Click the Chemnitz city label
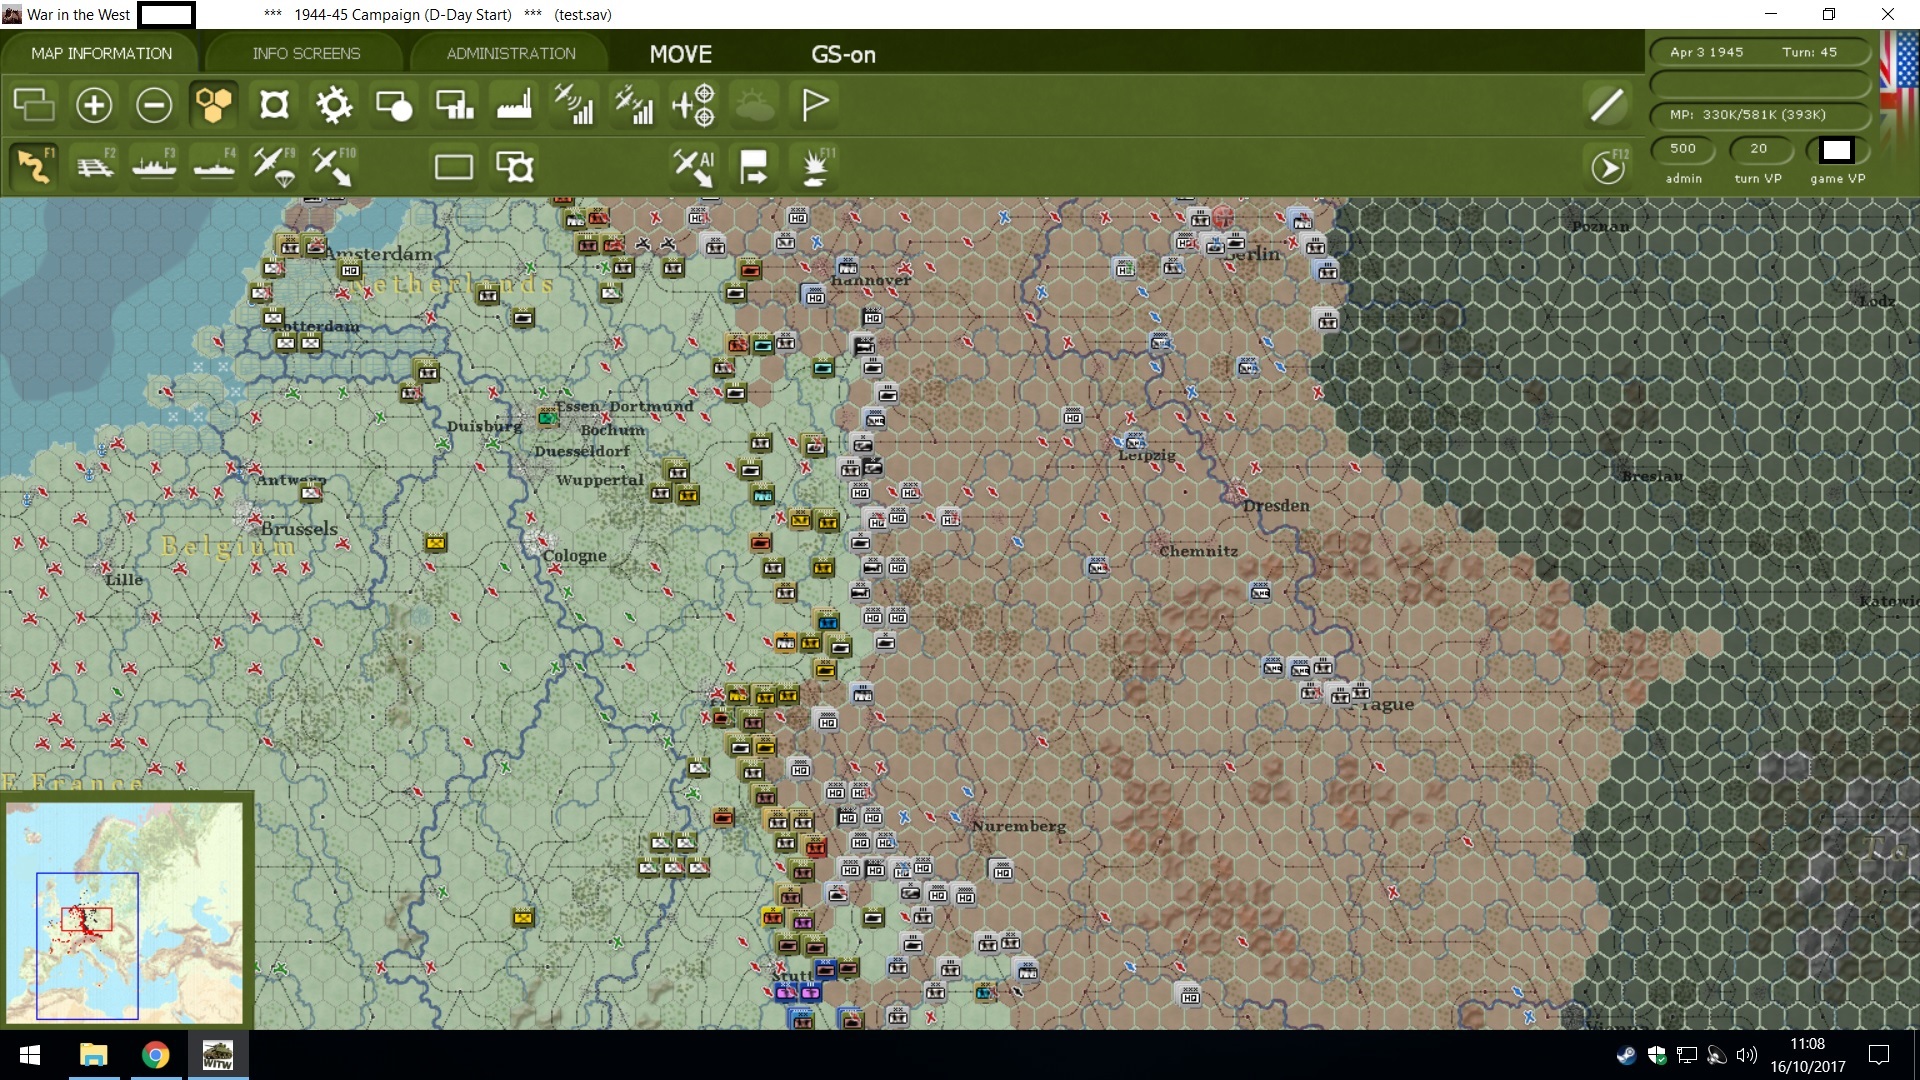1920x1080 pixels. point(1198,551)
